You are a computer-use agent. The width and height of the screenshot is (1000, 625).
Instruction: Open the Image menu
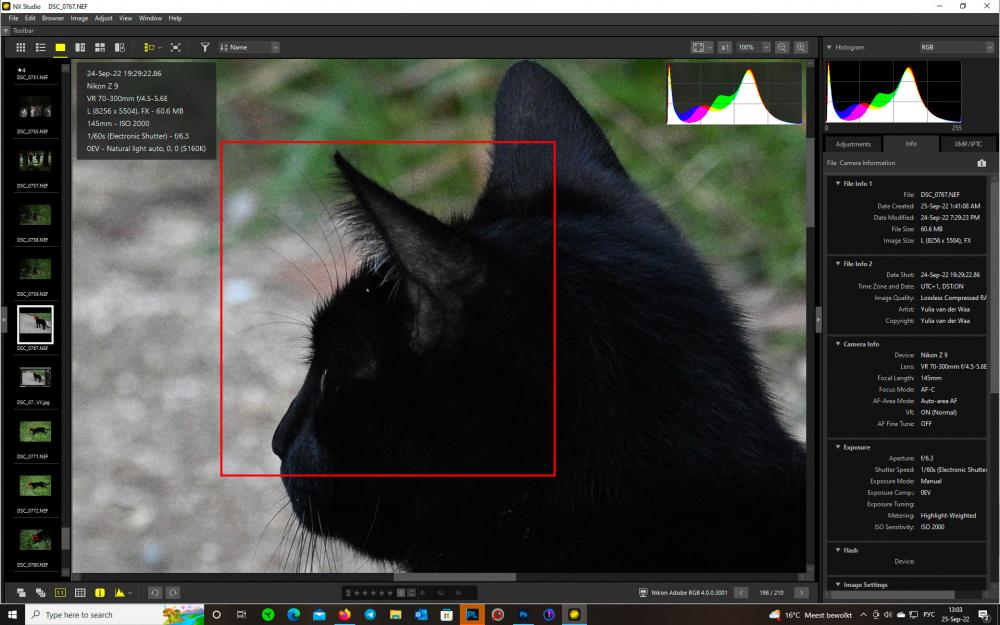(x=79, y=18)
